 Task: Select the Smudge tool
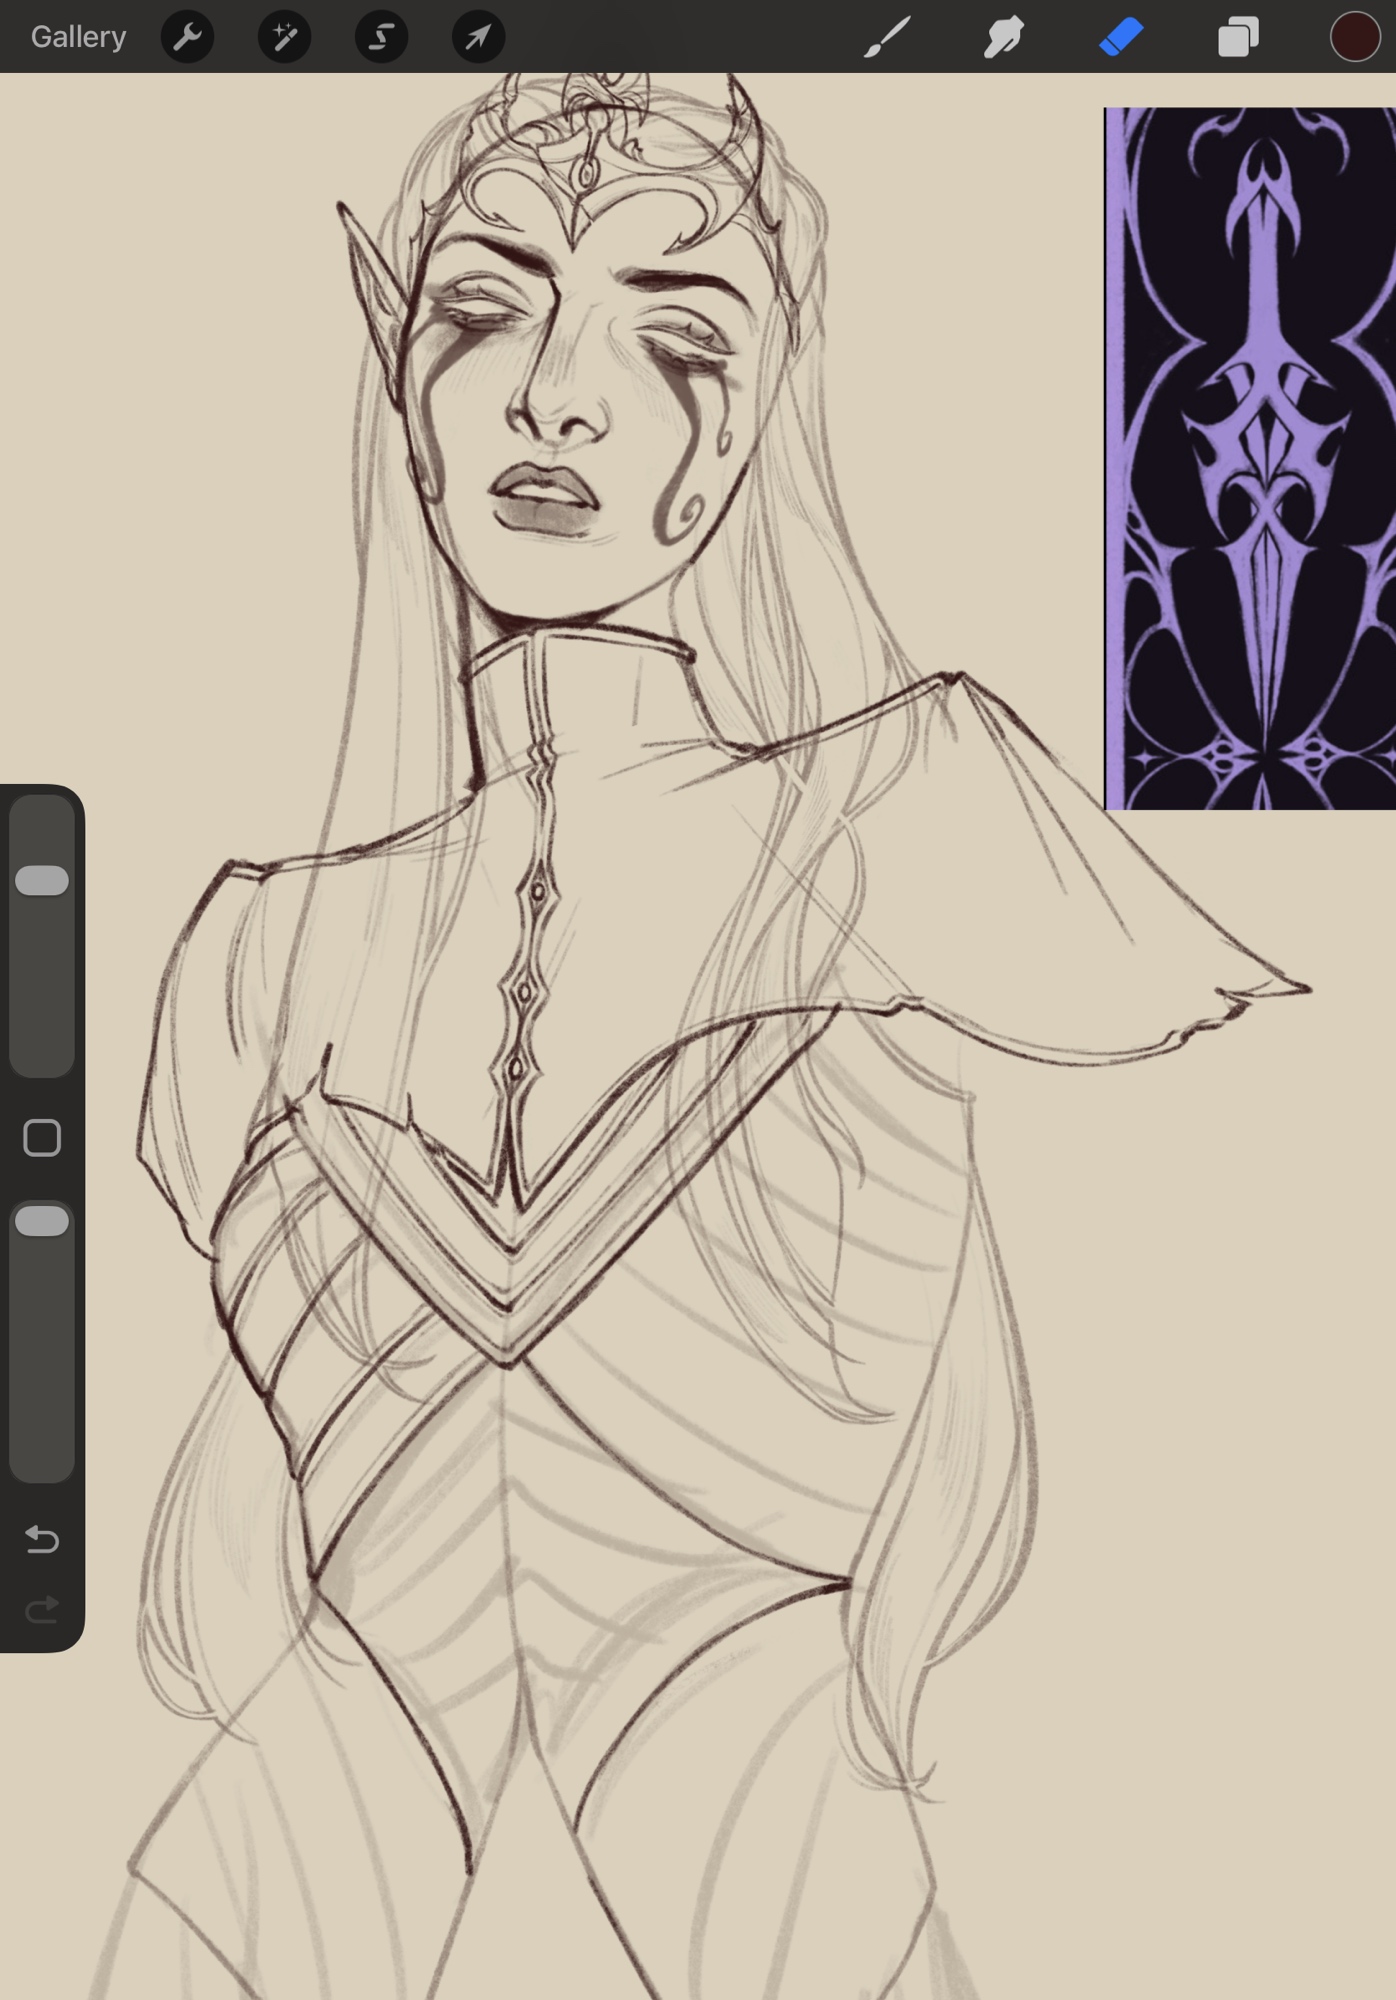[1003, 37]
